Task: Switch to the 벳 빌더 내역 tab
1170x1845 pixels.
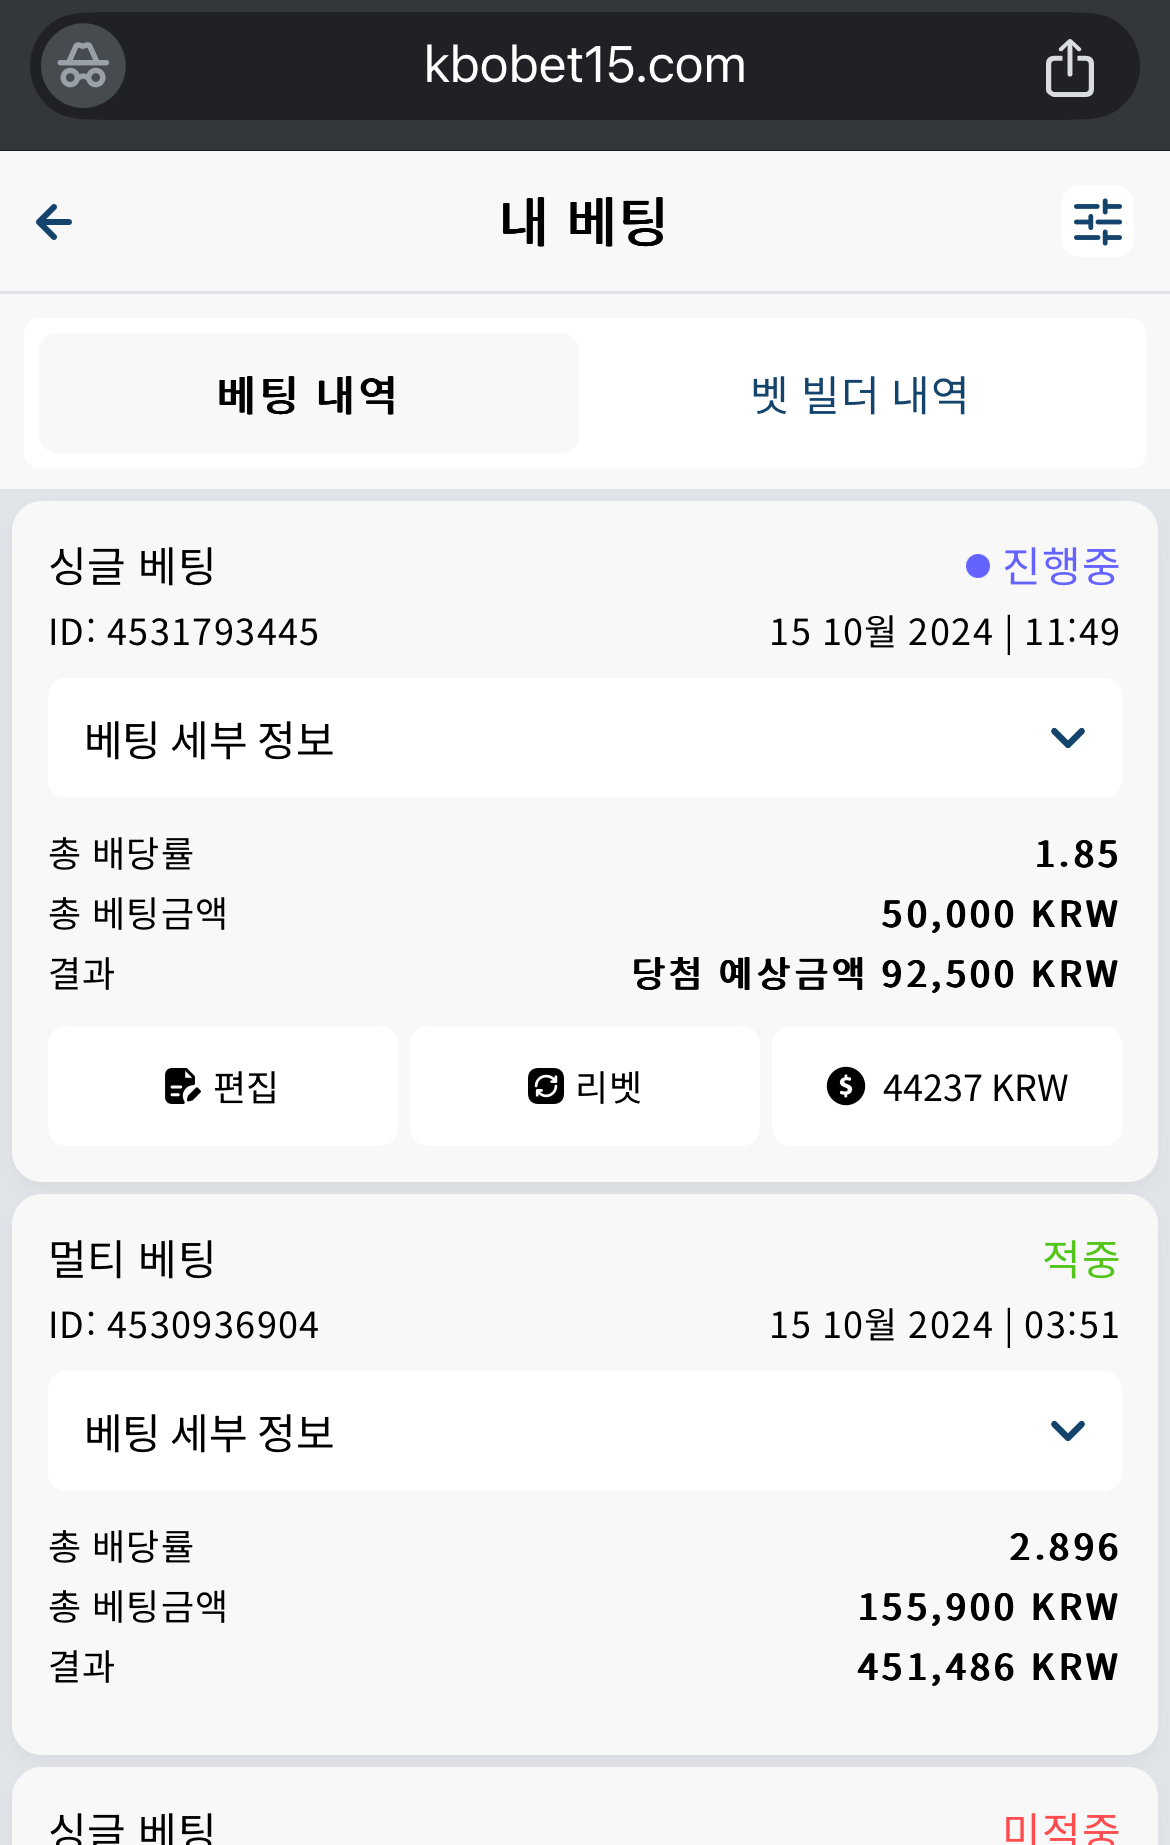Action: pos(860,393)
